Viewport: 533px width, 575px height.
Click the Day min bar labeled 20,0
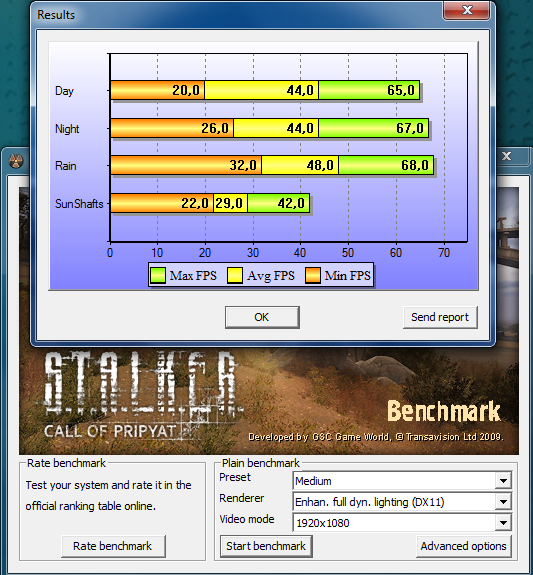[x=157, y=90]
